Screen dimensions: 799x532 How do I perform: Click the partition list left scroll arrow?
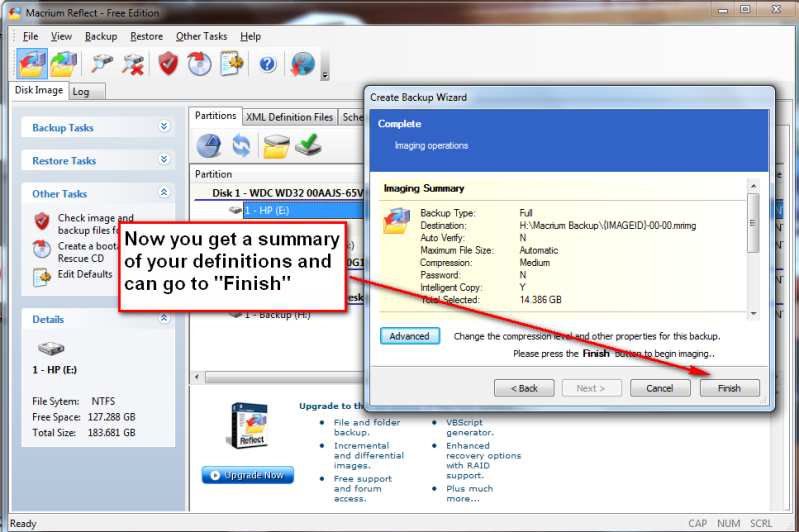coord(197,378)
